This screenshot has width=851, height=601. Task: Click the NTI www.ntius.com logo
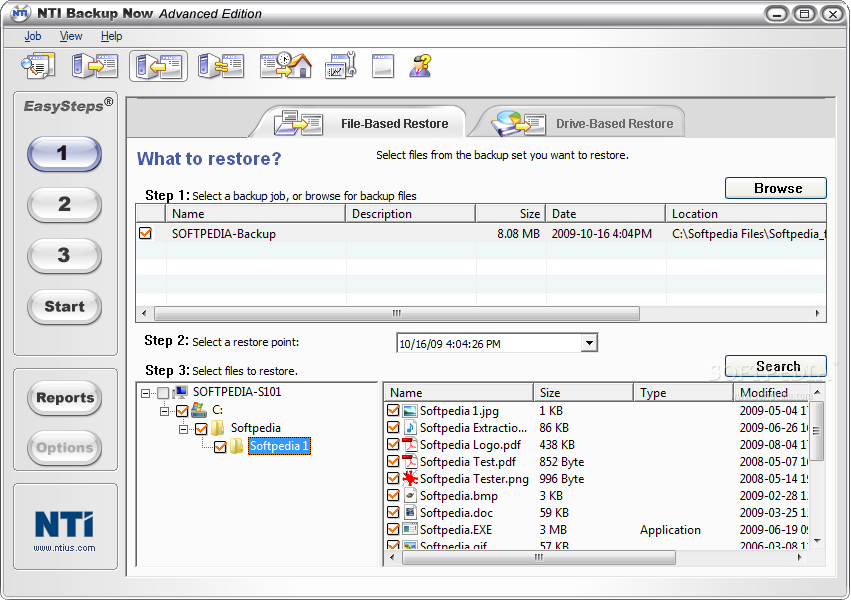pos(65,530)
